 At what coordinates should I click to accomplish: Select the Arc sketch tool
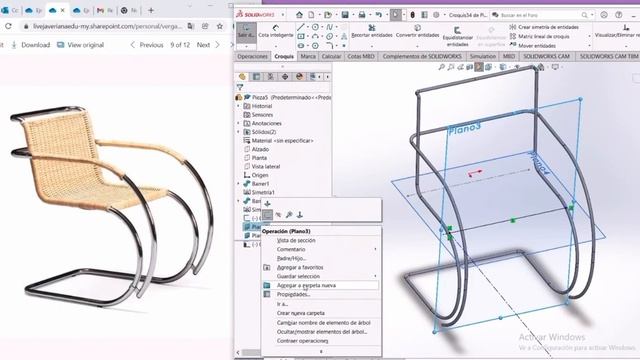point(315,36)
